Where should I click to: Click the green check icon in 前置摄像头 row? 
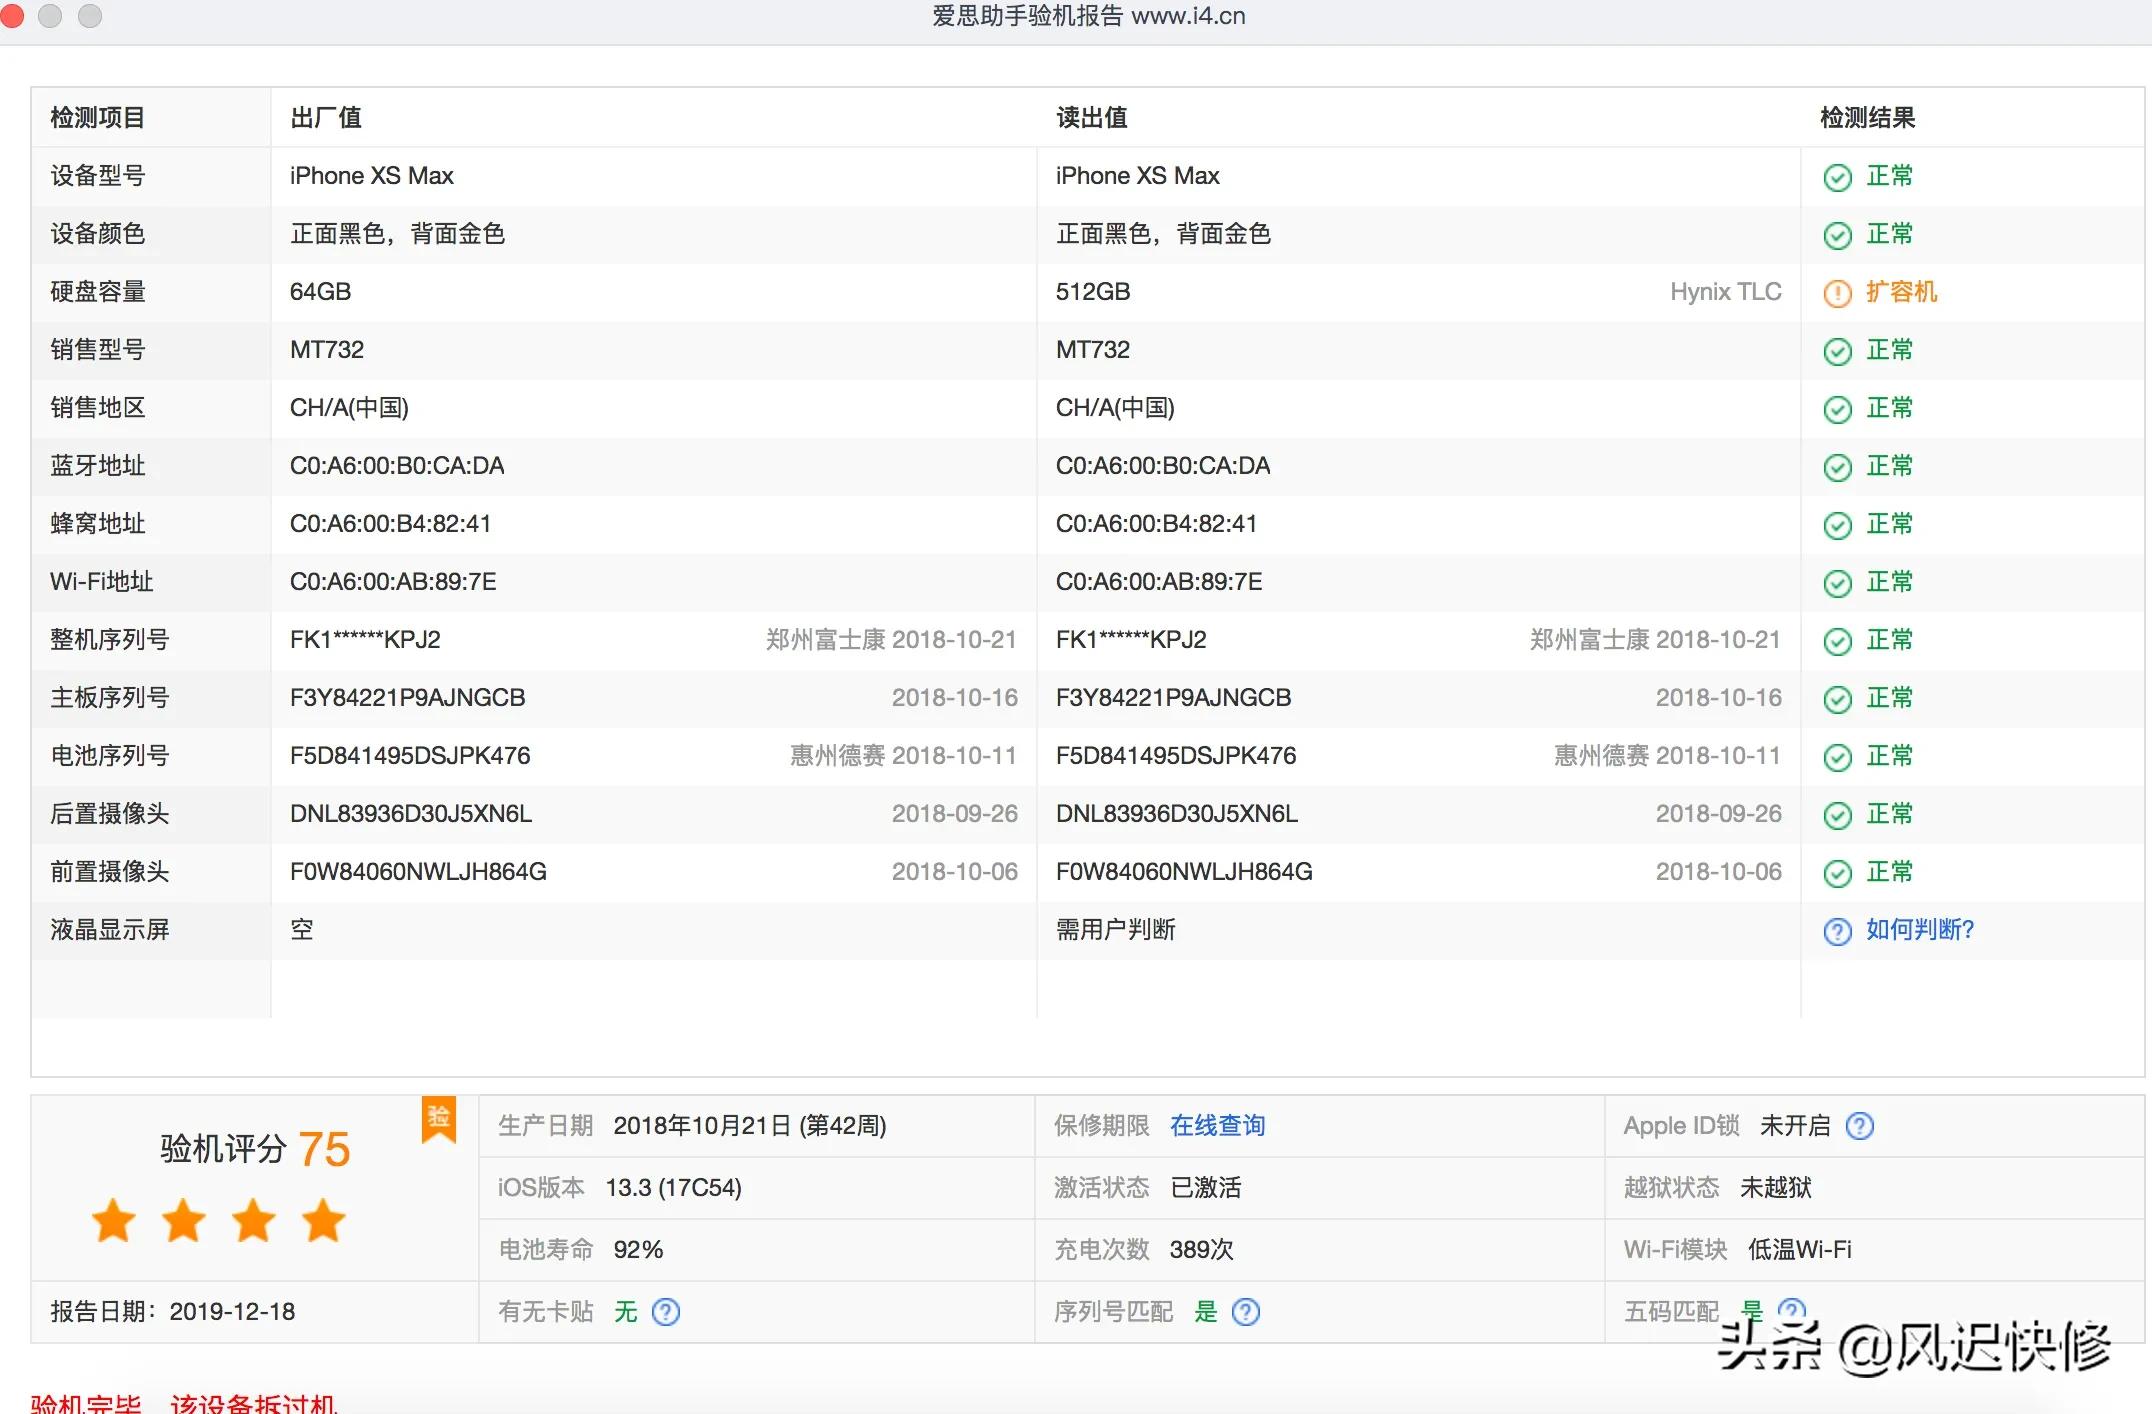1837,874
